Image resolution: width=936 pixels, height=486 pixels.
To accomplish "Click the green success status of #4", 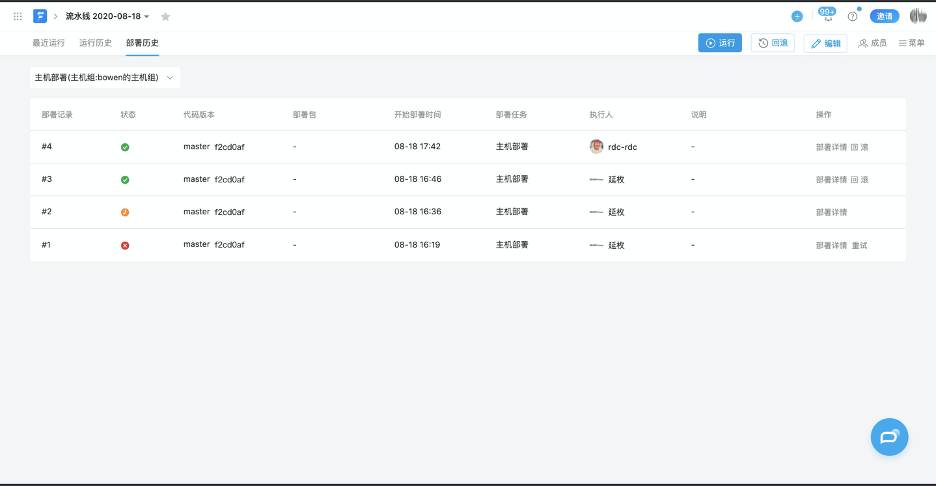I will coord(125,147).
